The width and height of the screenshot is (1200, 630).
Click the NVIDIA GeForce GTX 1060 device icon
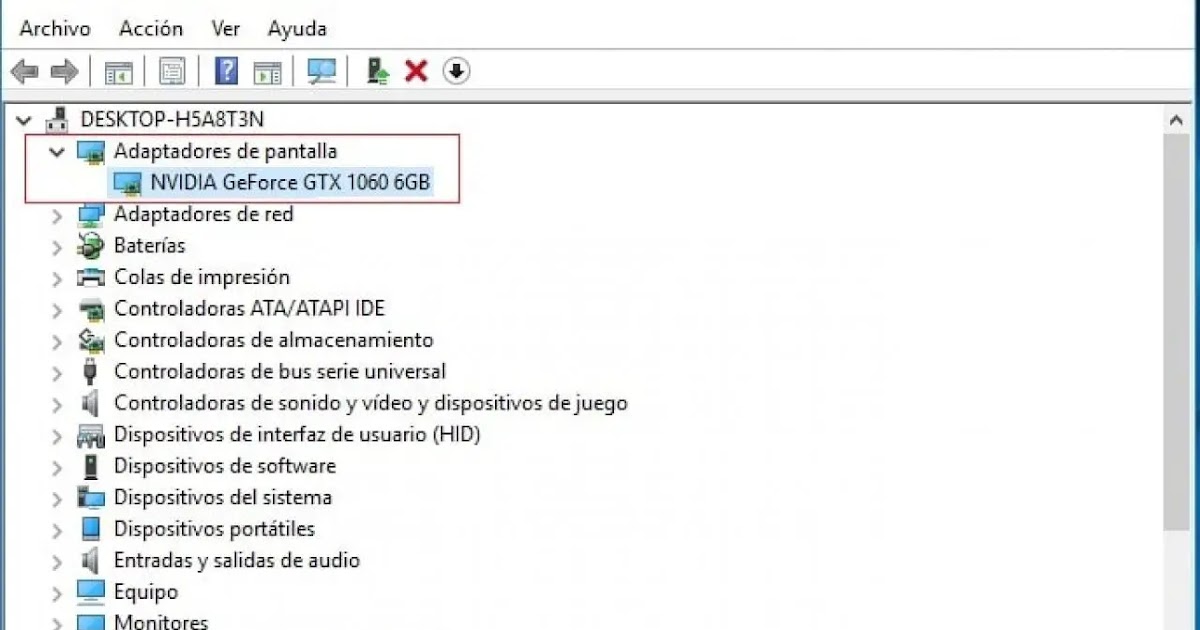pos(128,183)
